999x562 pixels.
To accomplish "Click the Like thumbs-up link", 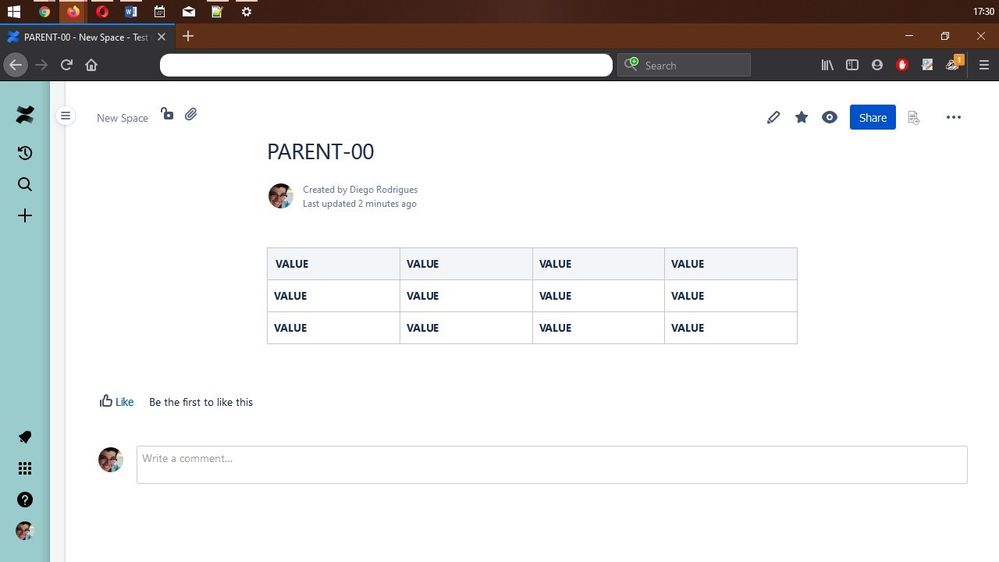I will tap(117, 401).
